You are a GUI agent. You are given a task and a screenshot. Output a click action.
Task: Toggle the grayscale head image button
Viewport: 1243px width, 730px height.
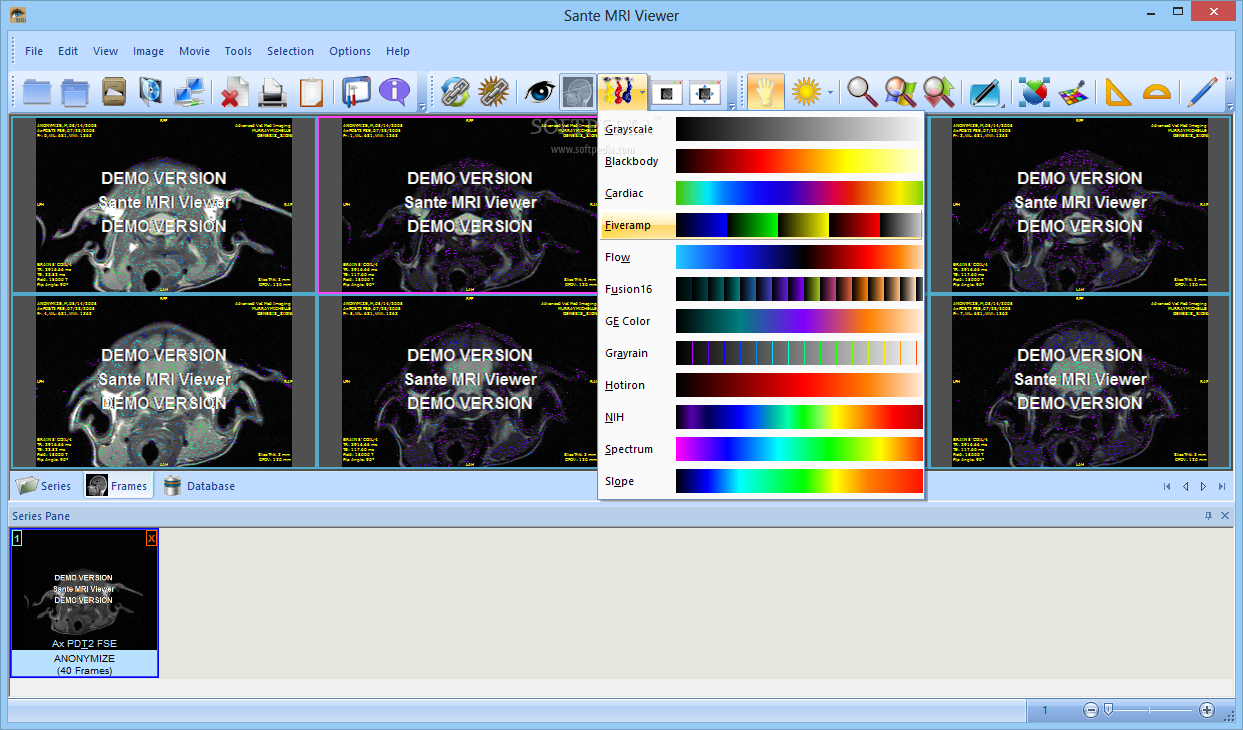click(x=578, y=92)
